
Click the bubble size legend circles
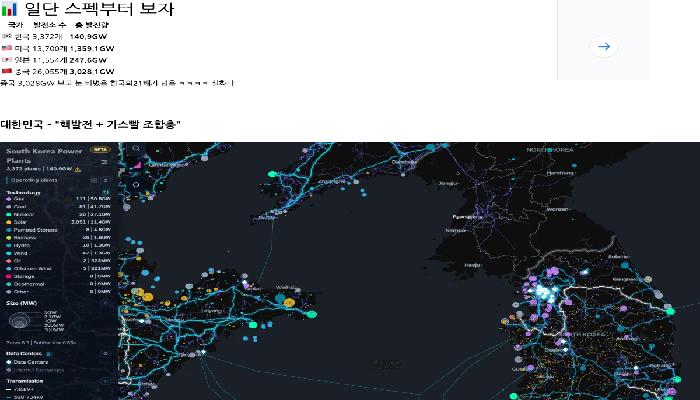(20, 320)
